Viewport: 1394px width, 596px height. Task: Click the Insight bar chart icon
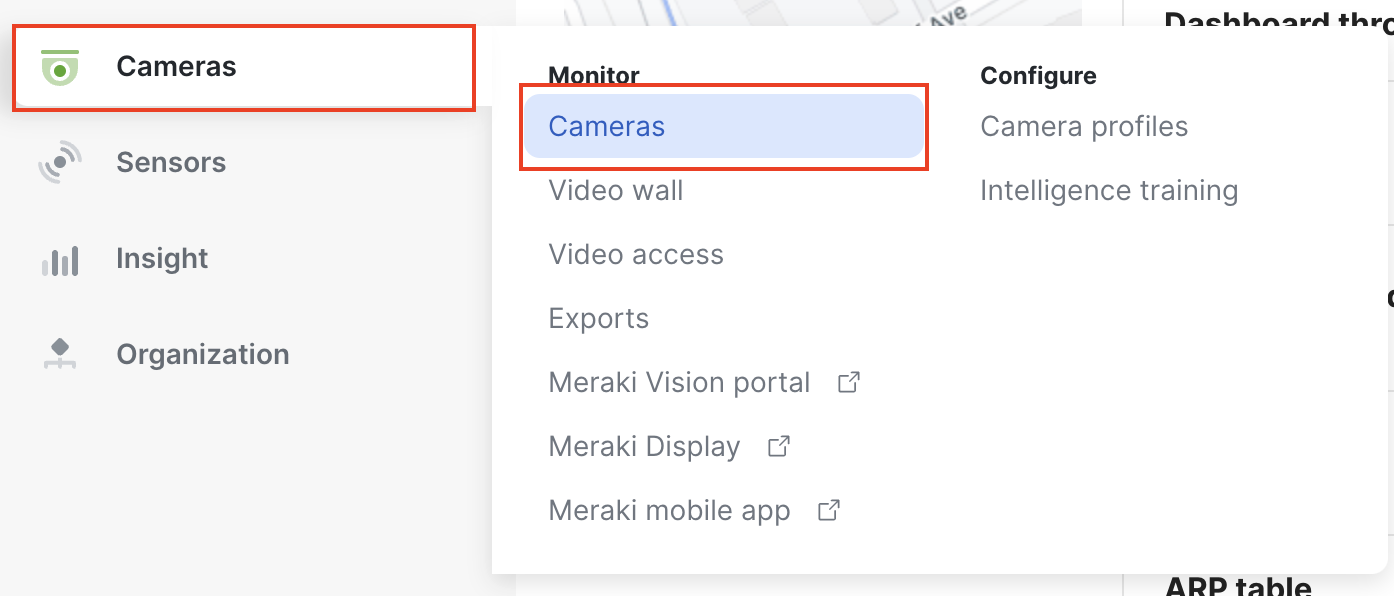(60, 258)
